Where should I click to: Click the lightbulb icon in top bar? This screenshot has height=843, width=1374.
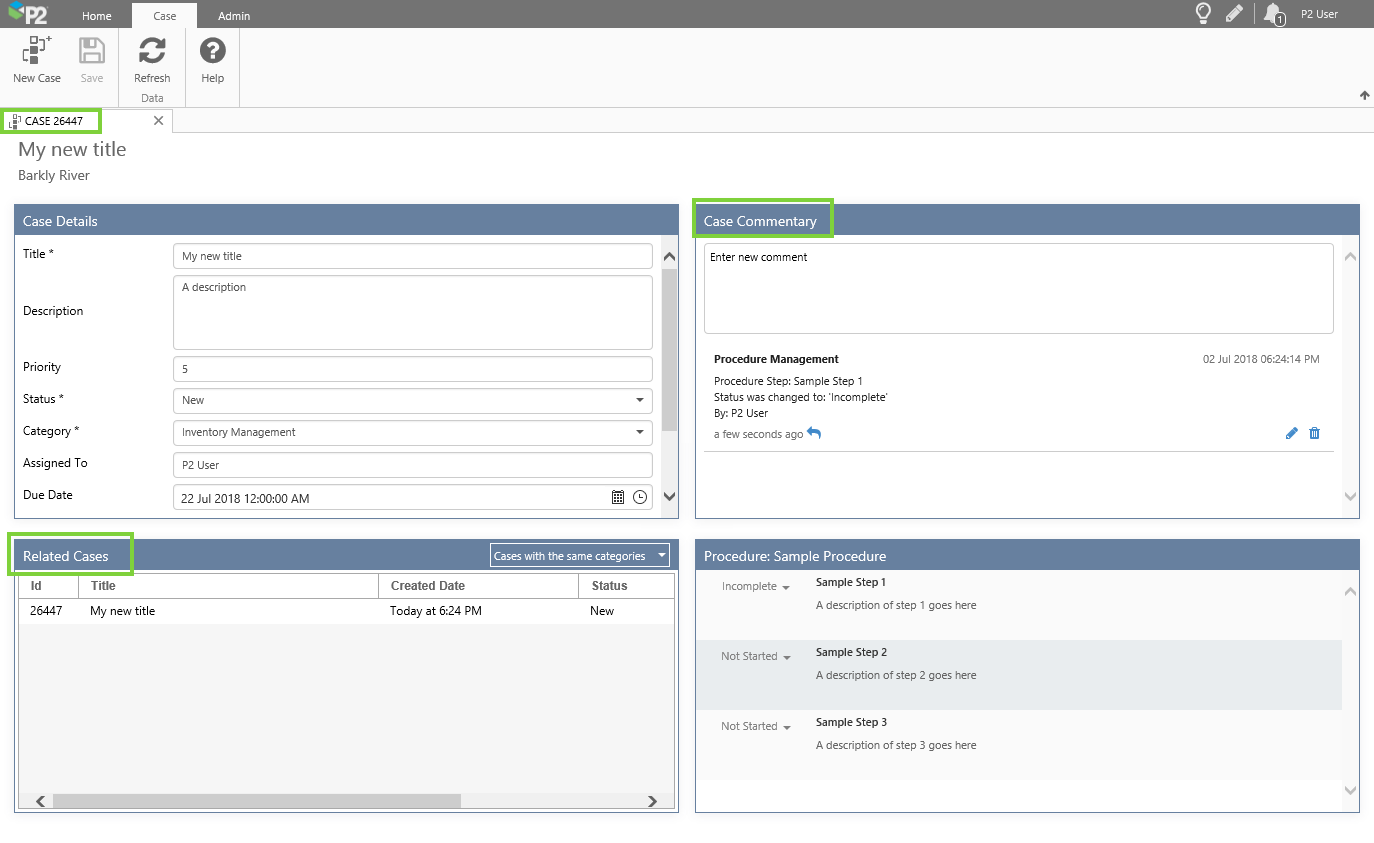coord(1204,13)
